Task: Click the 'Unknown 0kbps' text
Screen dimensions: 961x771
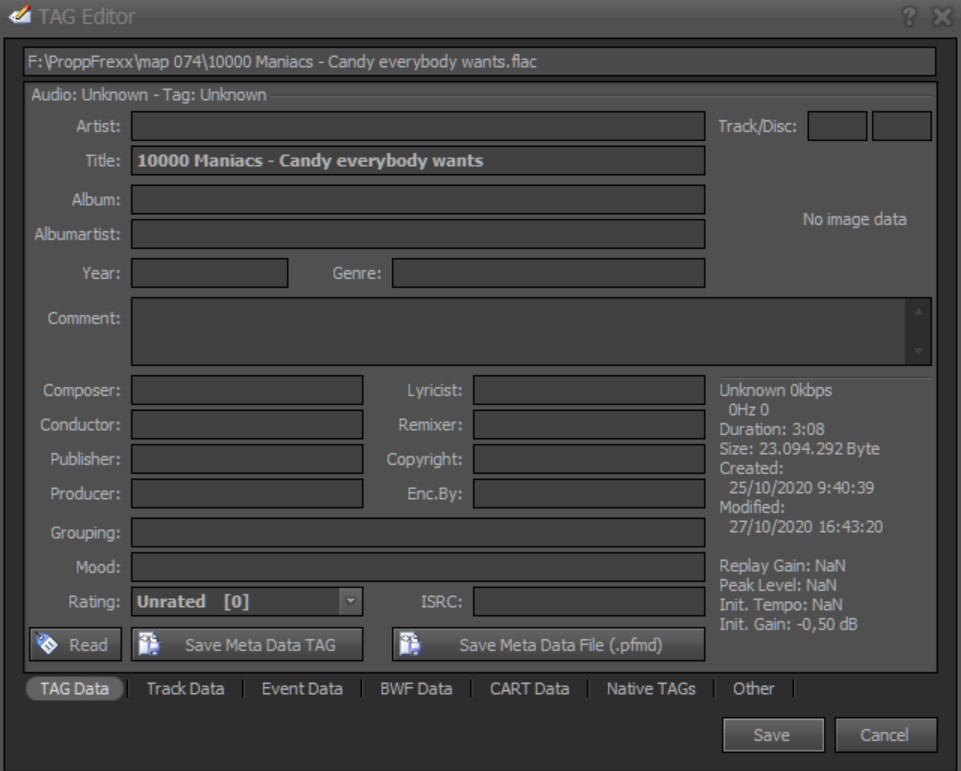Action: coord(775,390)
